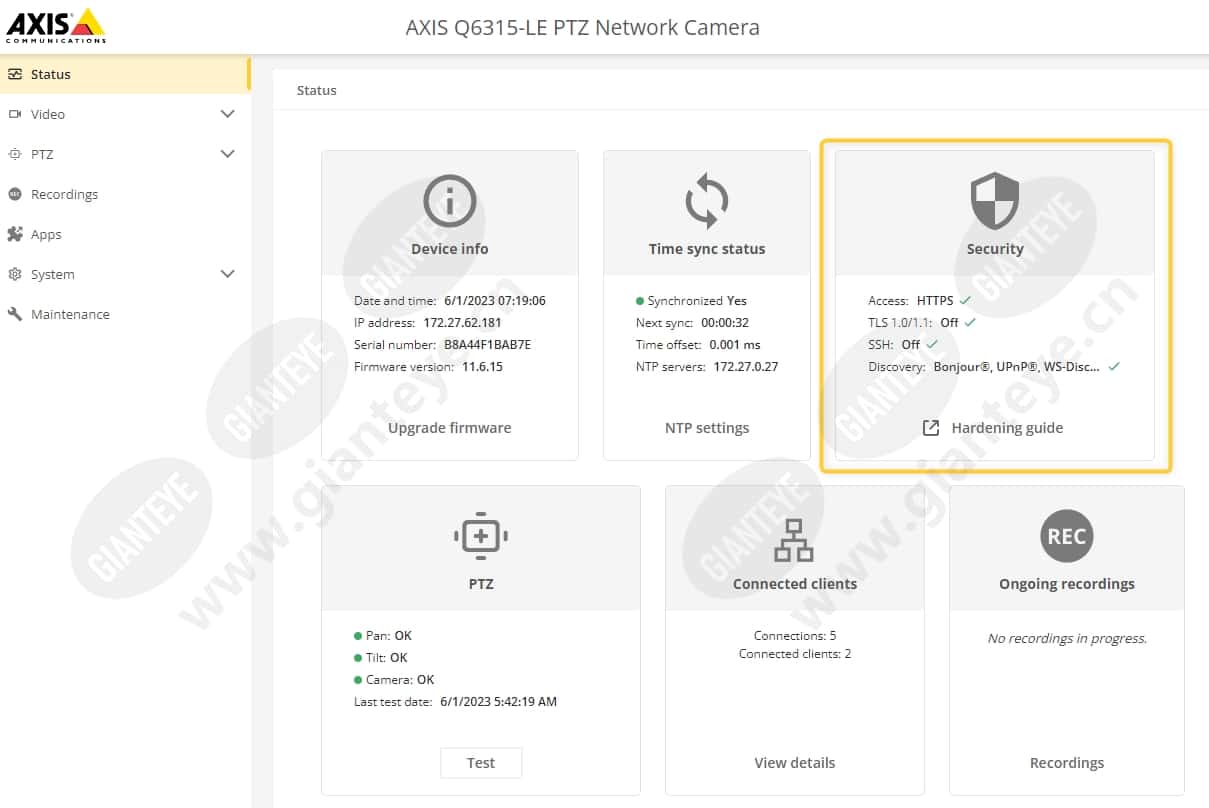Click the Maintenance wrench icon
Image resolution: width=1209 pixels, height=808 pixels.
pos(14,314)
